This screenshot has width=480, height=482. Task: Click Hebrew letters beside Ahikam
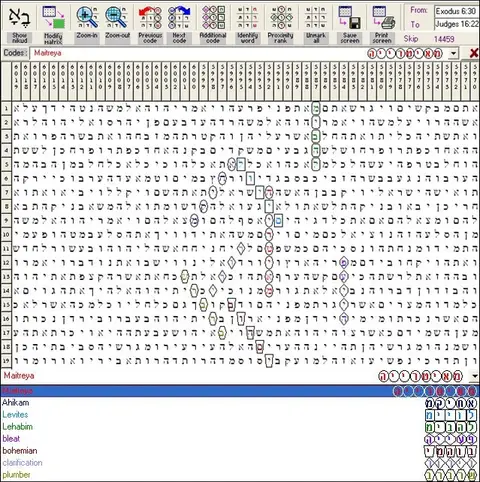(x=451, y=404)
